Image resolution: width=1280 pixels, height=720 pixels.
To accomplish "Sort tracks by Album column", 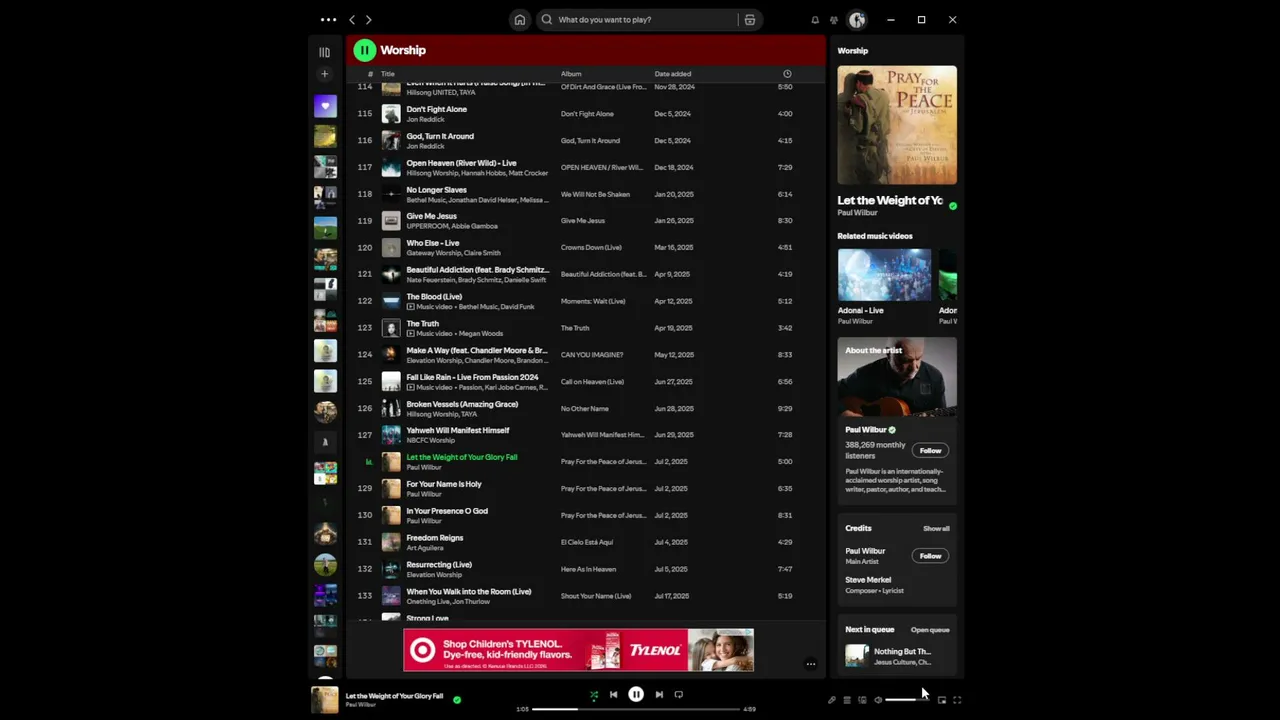I will (571, 74).
